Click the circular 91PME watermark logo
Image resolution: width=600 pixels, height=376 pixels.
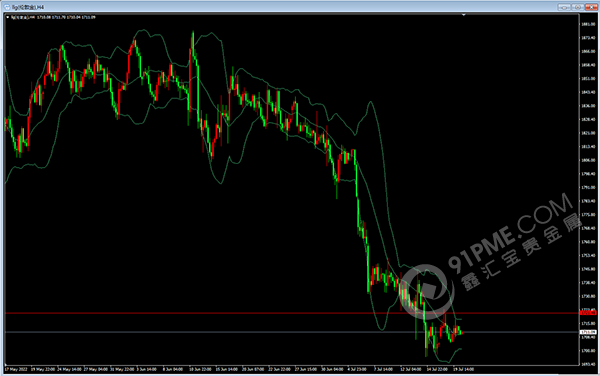(427, 292)
